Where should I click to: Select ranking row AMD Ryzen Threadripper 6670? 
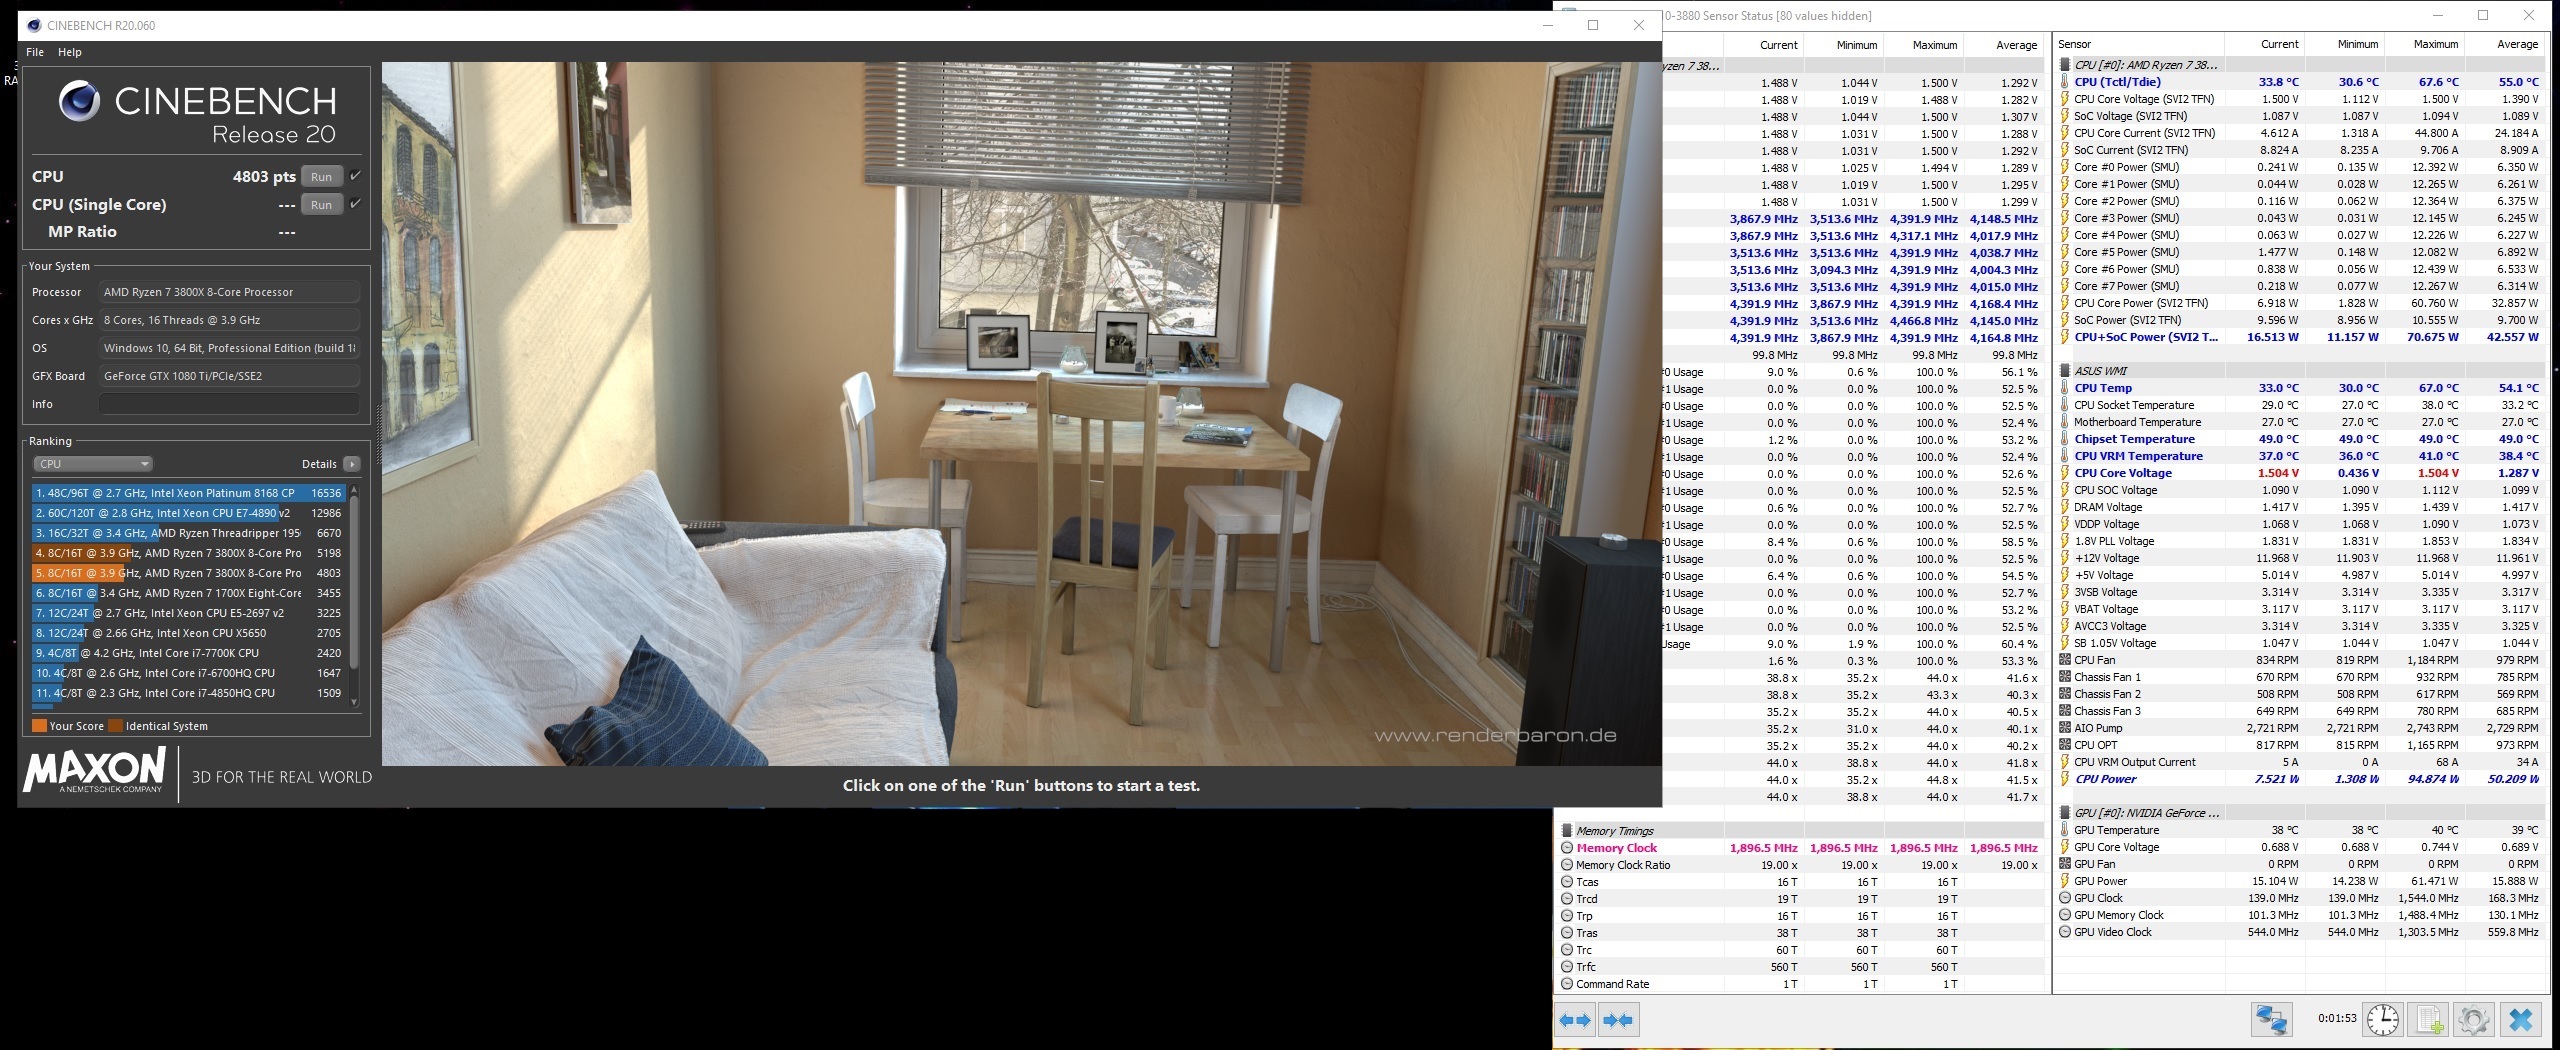[188, 533]
